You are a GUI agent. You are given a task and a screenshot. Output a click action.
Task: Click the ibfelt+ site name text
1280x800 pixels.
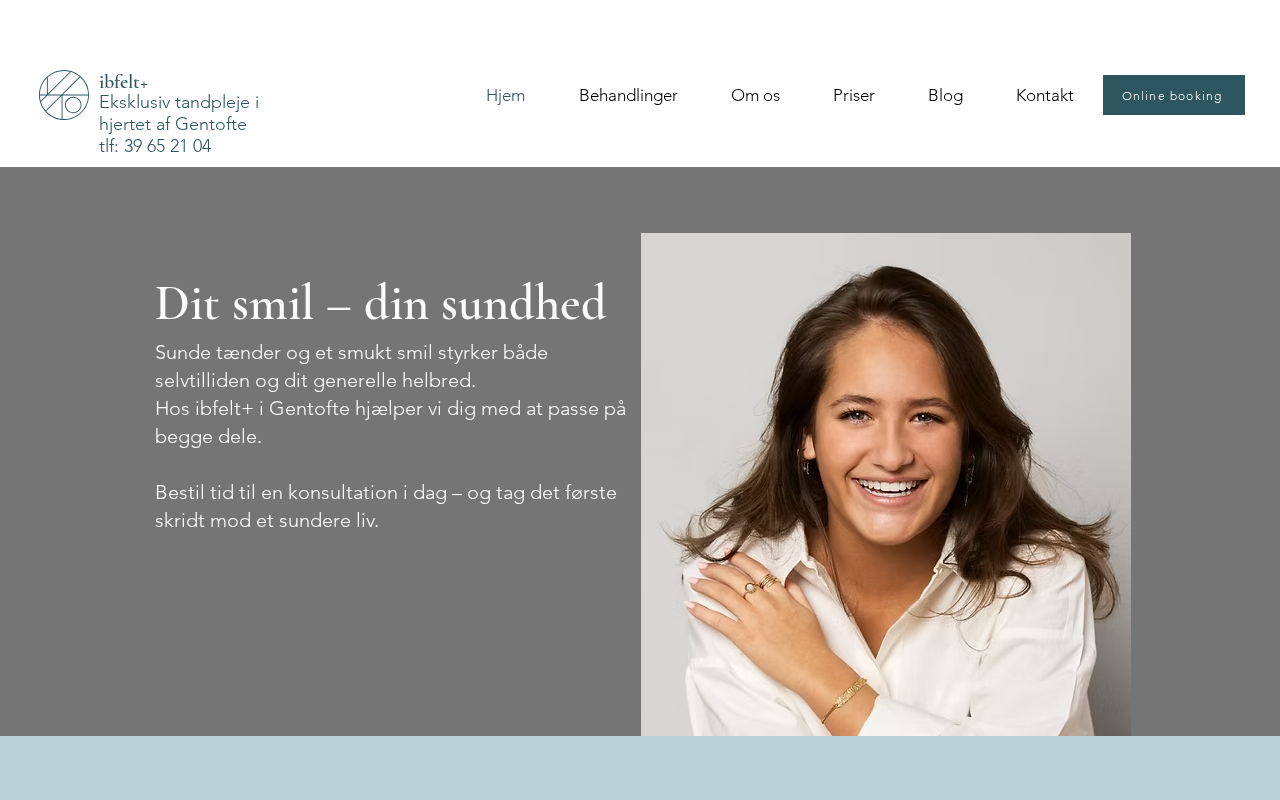(x=123, y=82)
